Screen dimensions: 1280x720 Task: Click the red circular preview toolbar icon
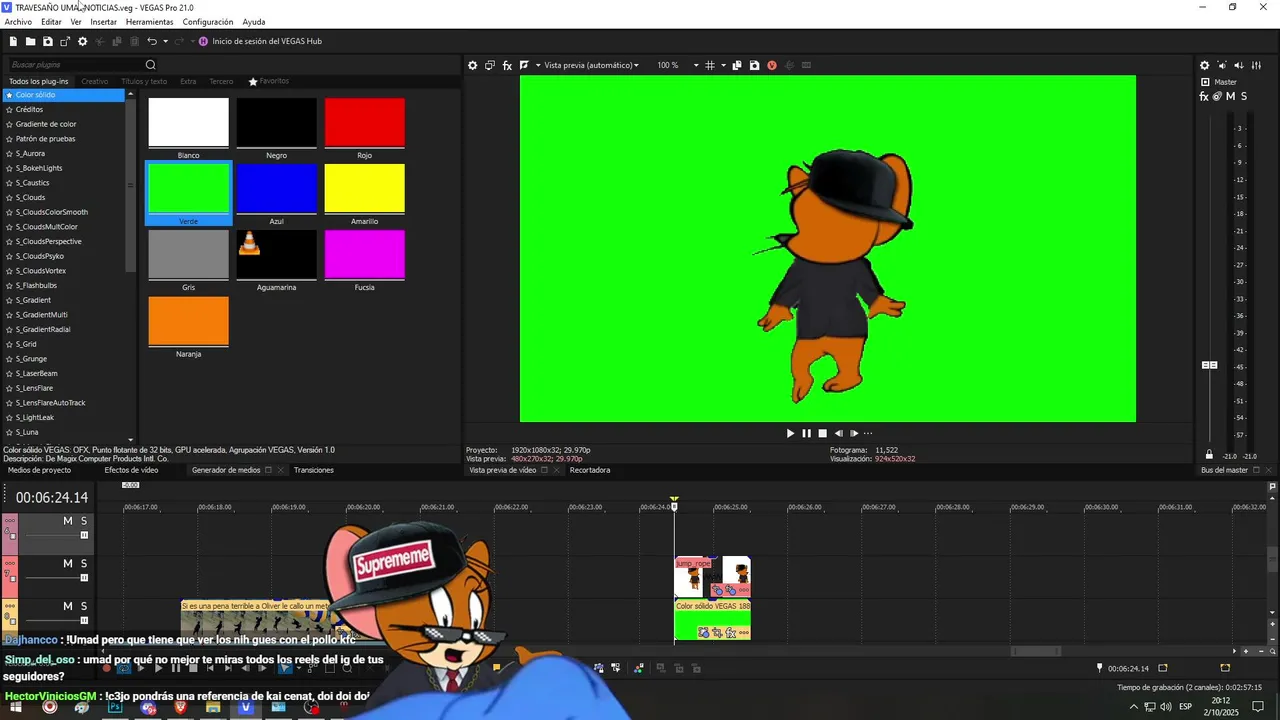pos(771,65)
